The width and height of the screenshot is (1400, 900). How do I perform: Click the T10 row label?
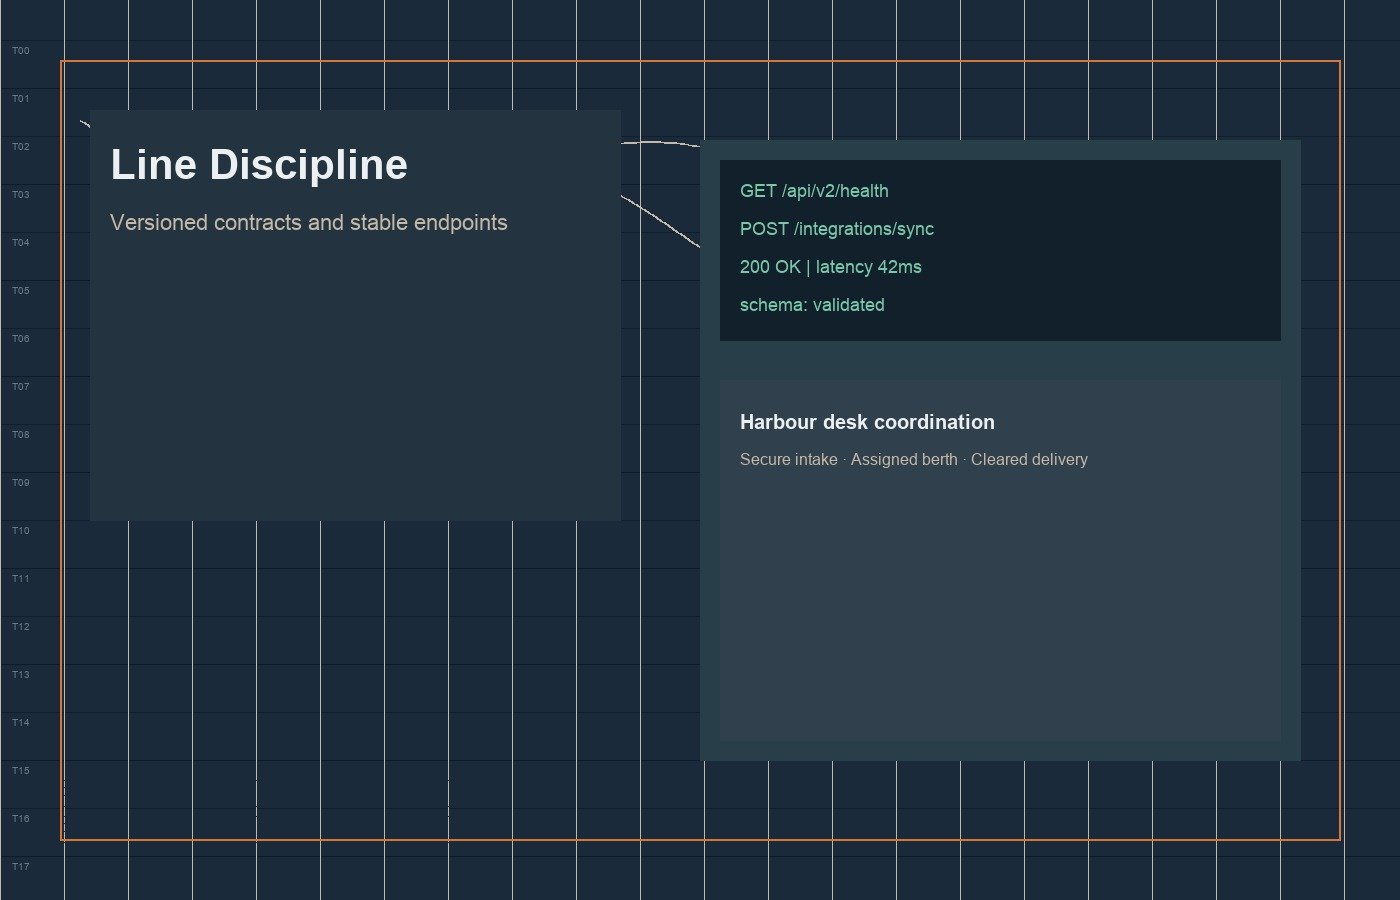click(21, 531)
